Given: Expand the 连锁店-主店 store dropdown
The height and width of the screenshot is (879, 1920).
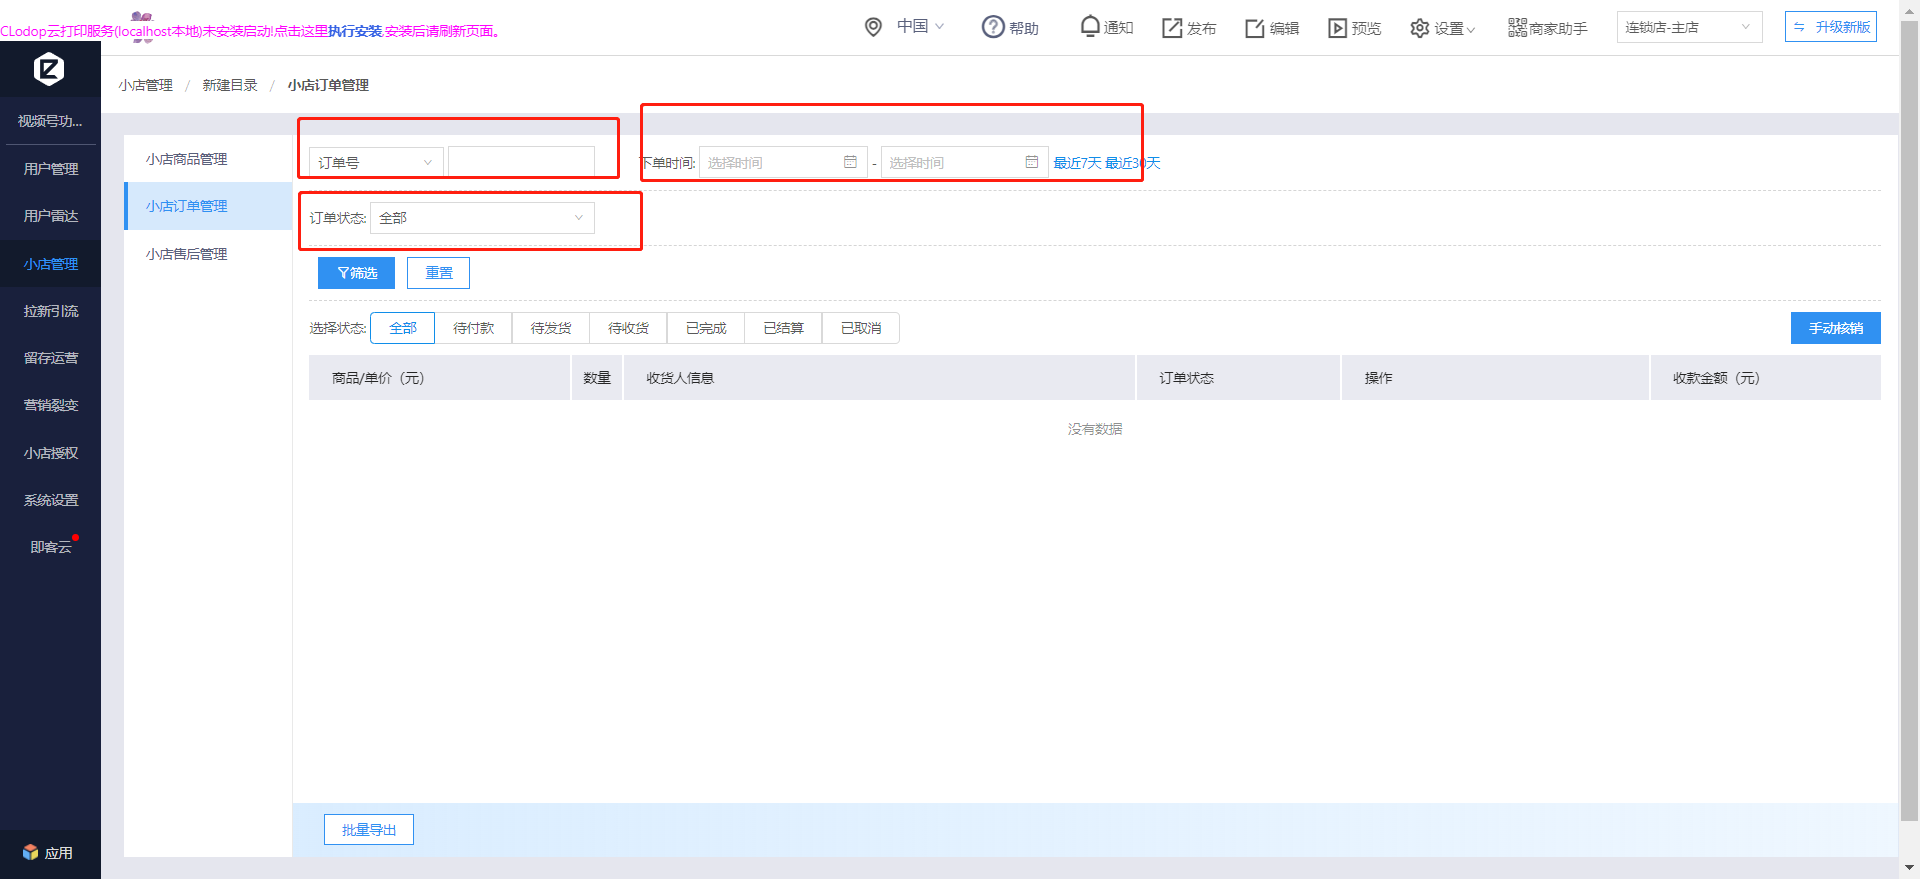Looking at the screenshot, I should pyautogui.click(x=1689, y=27).
